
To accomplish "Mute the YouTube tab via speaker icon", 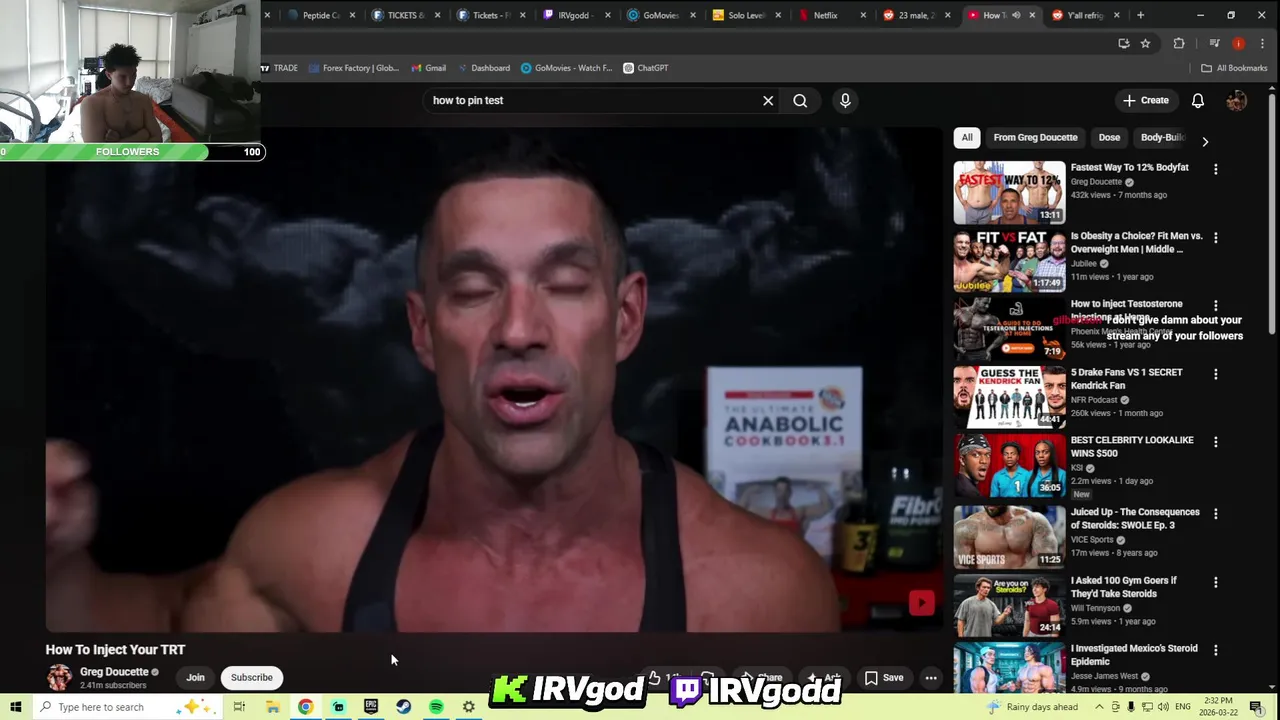I will click(x=1016, y=15).
